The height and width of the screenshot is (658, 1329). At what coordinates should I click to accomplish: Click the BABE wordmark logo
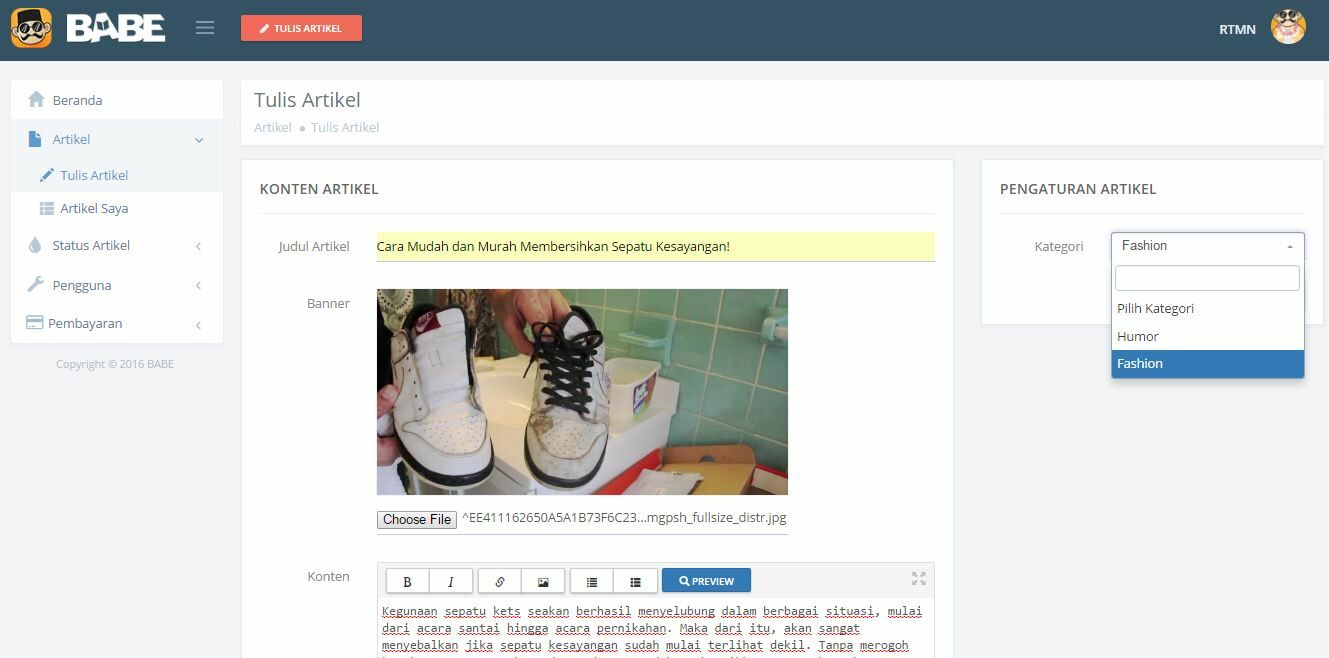pos(116,28)
